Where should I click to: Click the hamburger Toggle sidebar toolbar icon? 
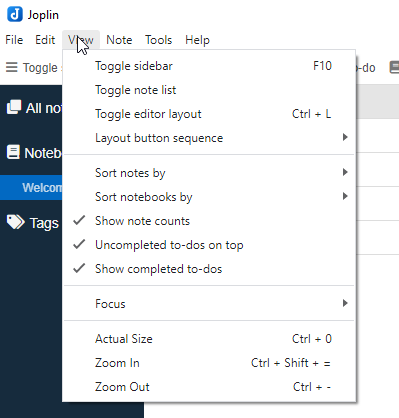(x=12, y=67)
